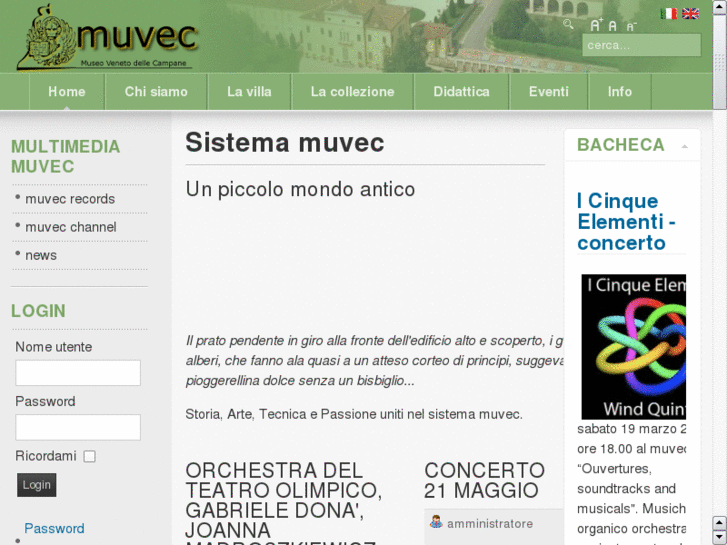727x545 pixels.
Task: Click the search magnifier icon
Action: [x=568, y=24]
